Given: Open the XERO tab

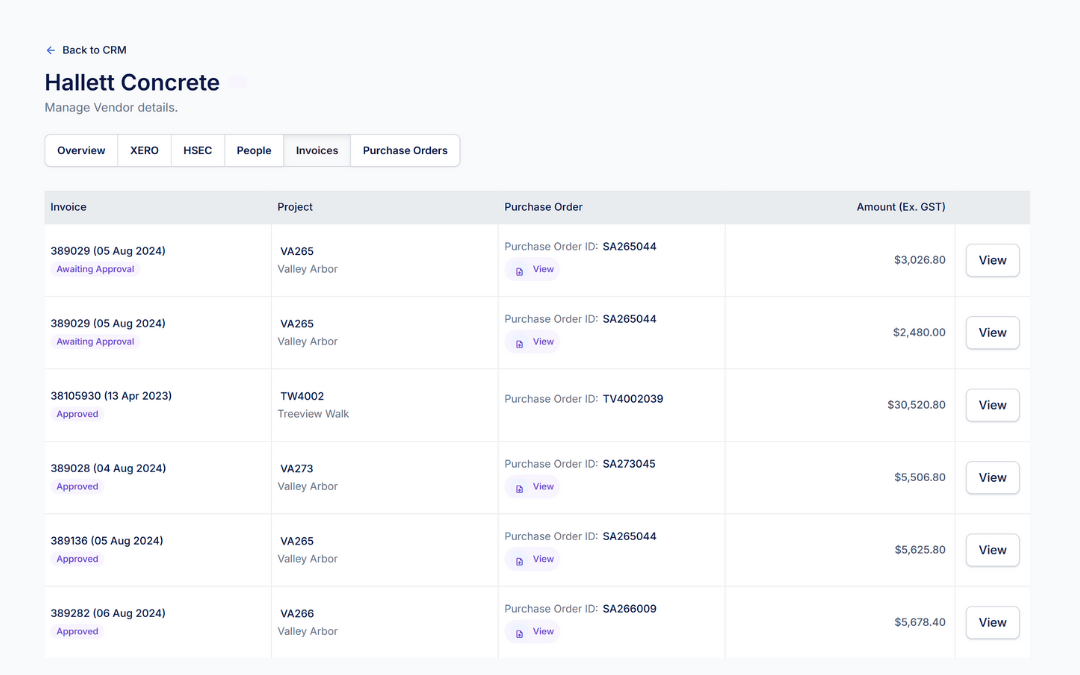Looking at the screenshot, I should pos(145,150).
